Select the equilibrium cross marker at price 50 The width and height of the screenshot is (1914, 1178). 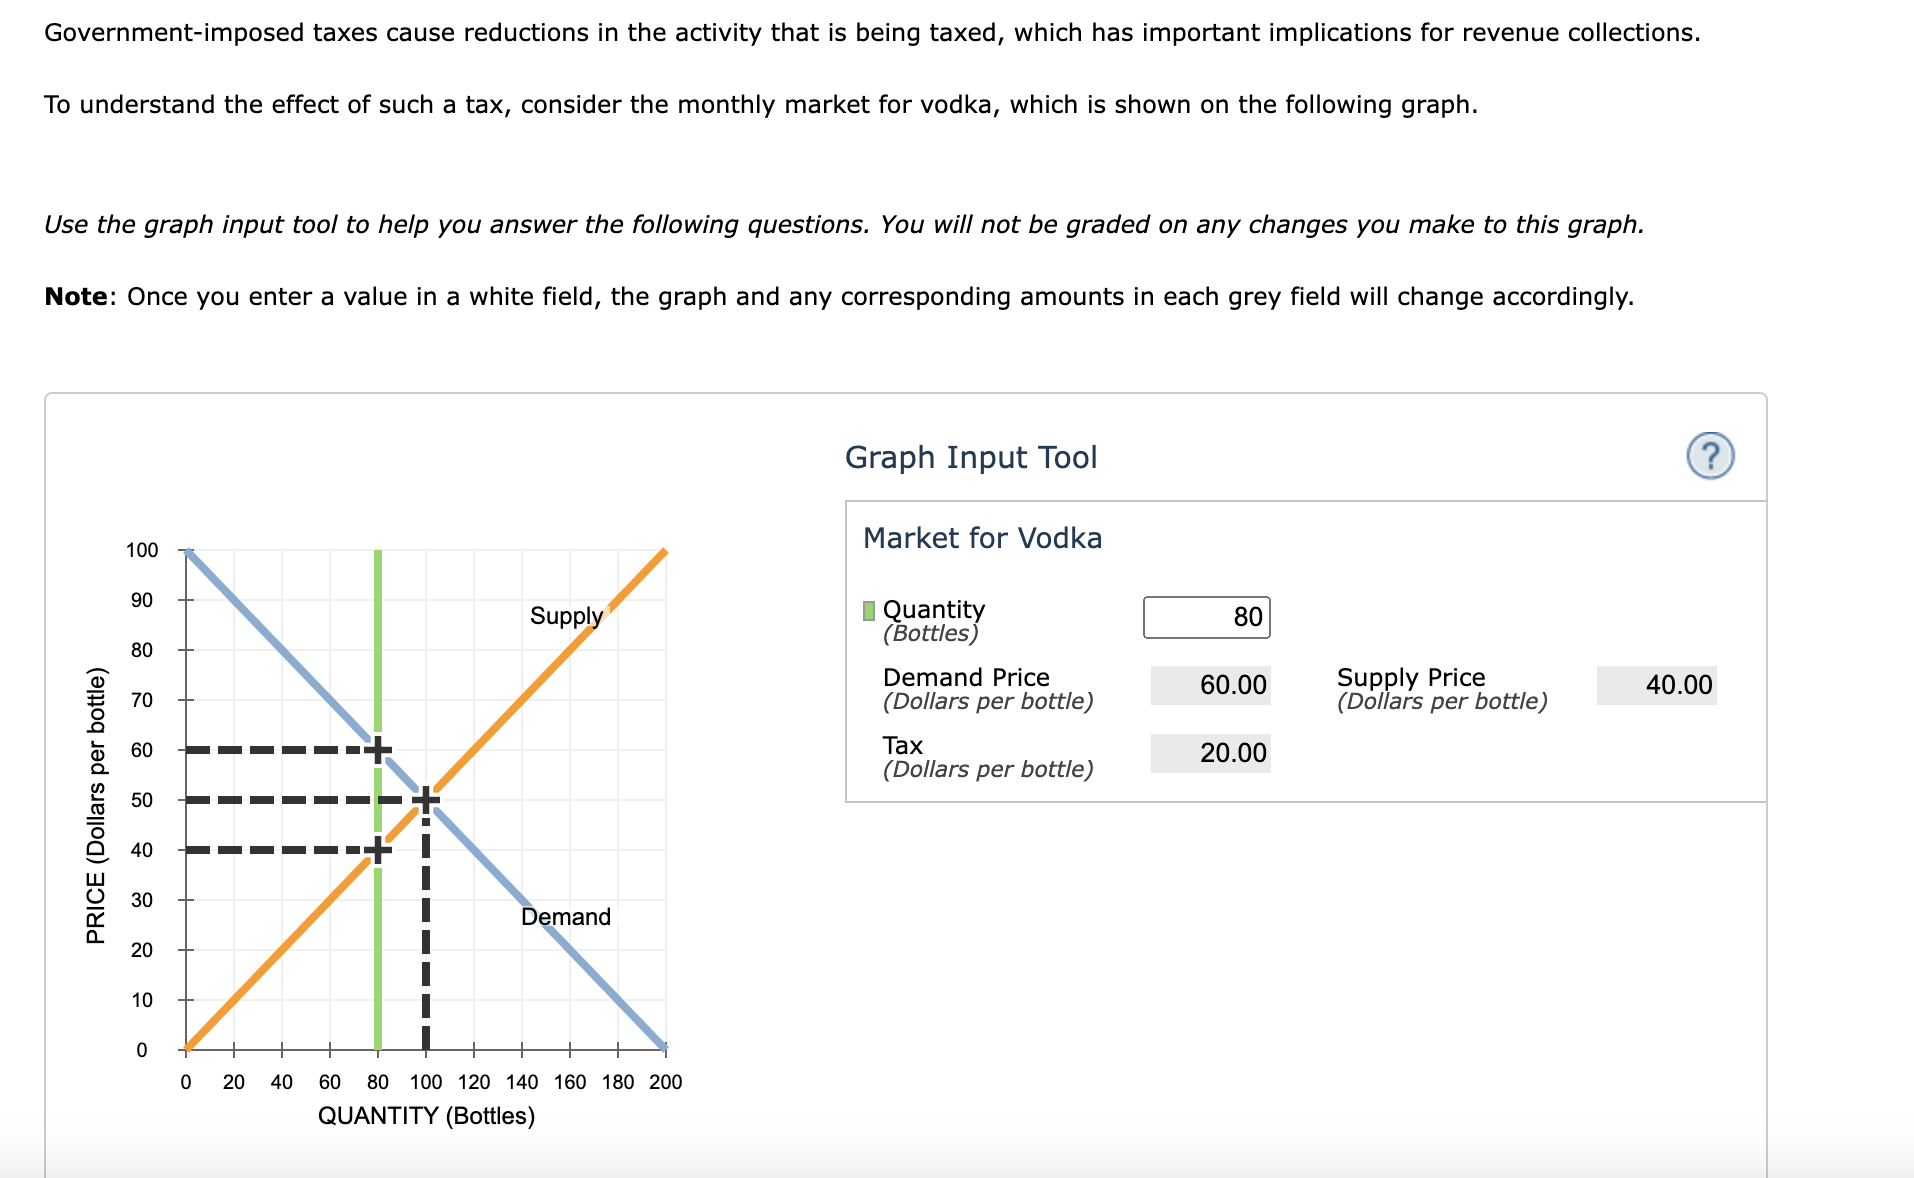point(426,799)
